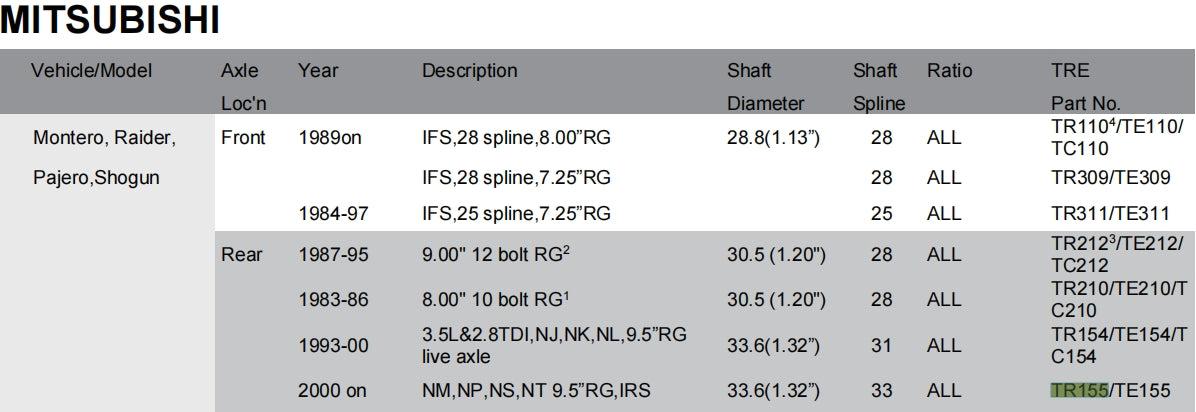This screenshot has height=412, width=1196.
Task: Click the 1989on year entry
Action: 329,138
